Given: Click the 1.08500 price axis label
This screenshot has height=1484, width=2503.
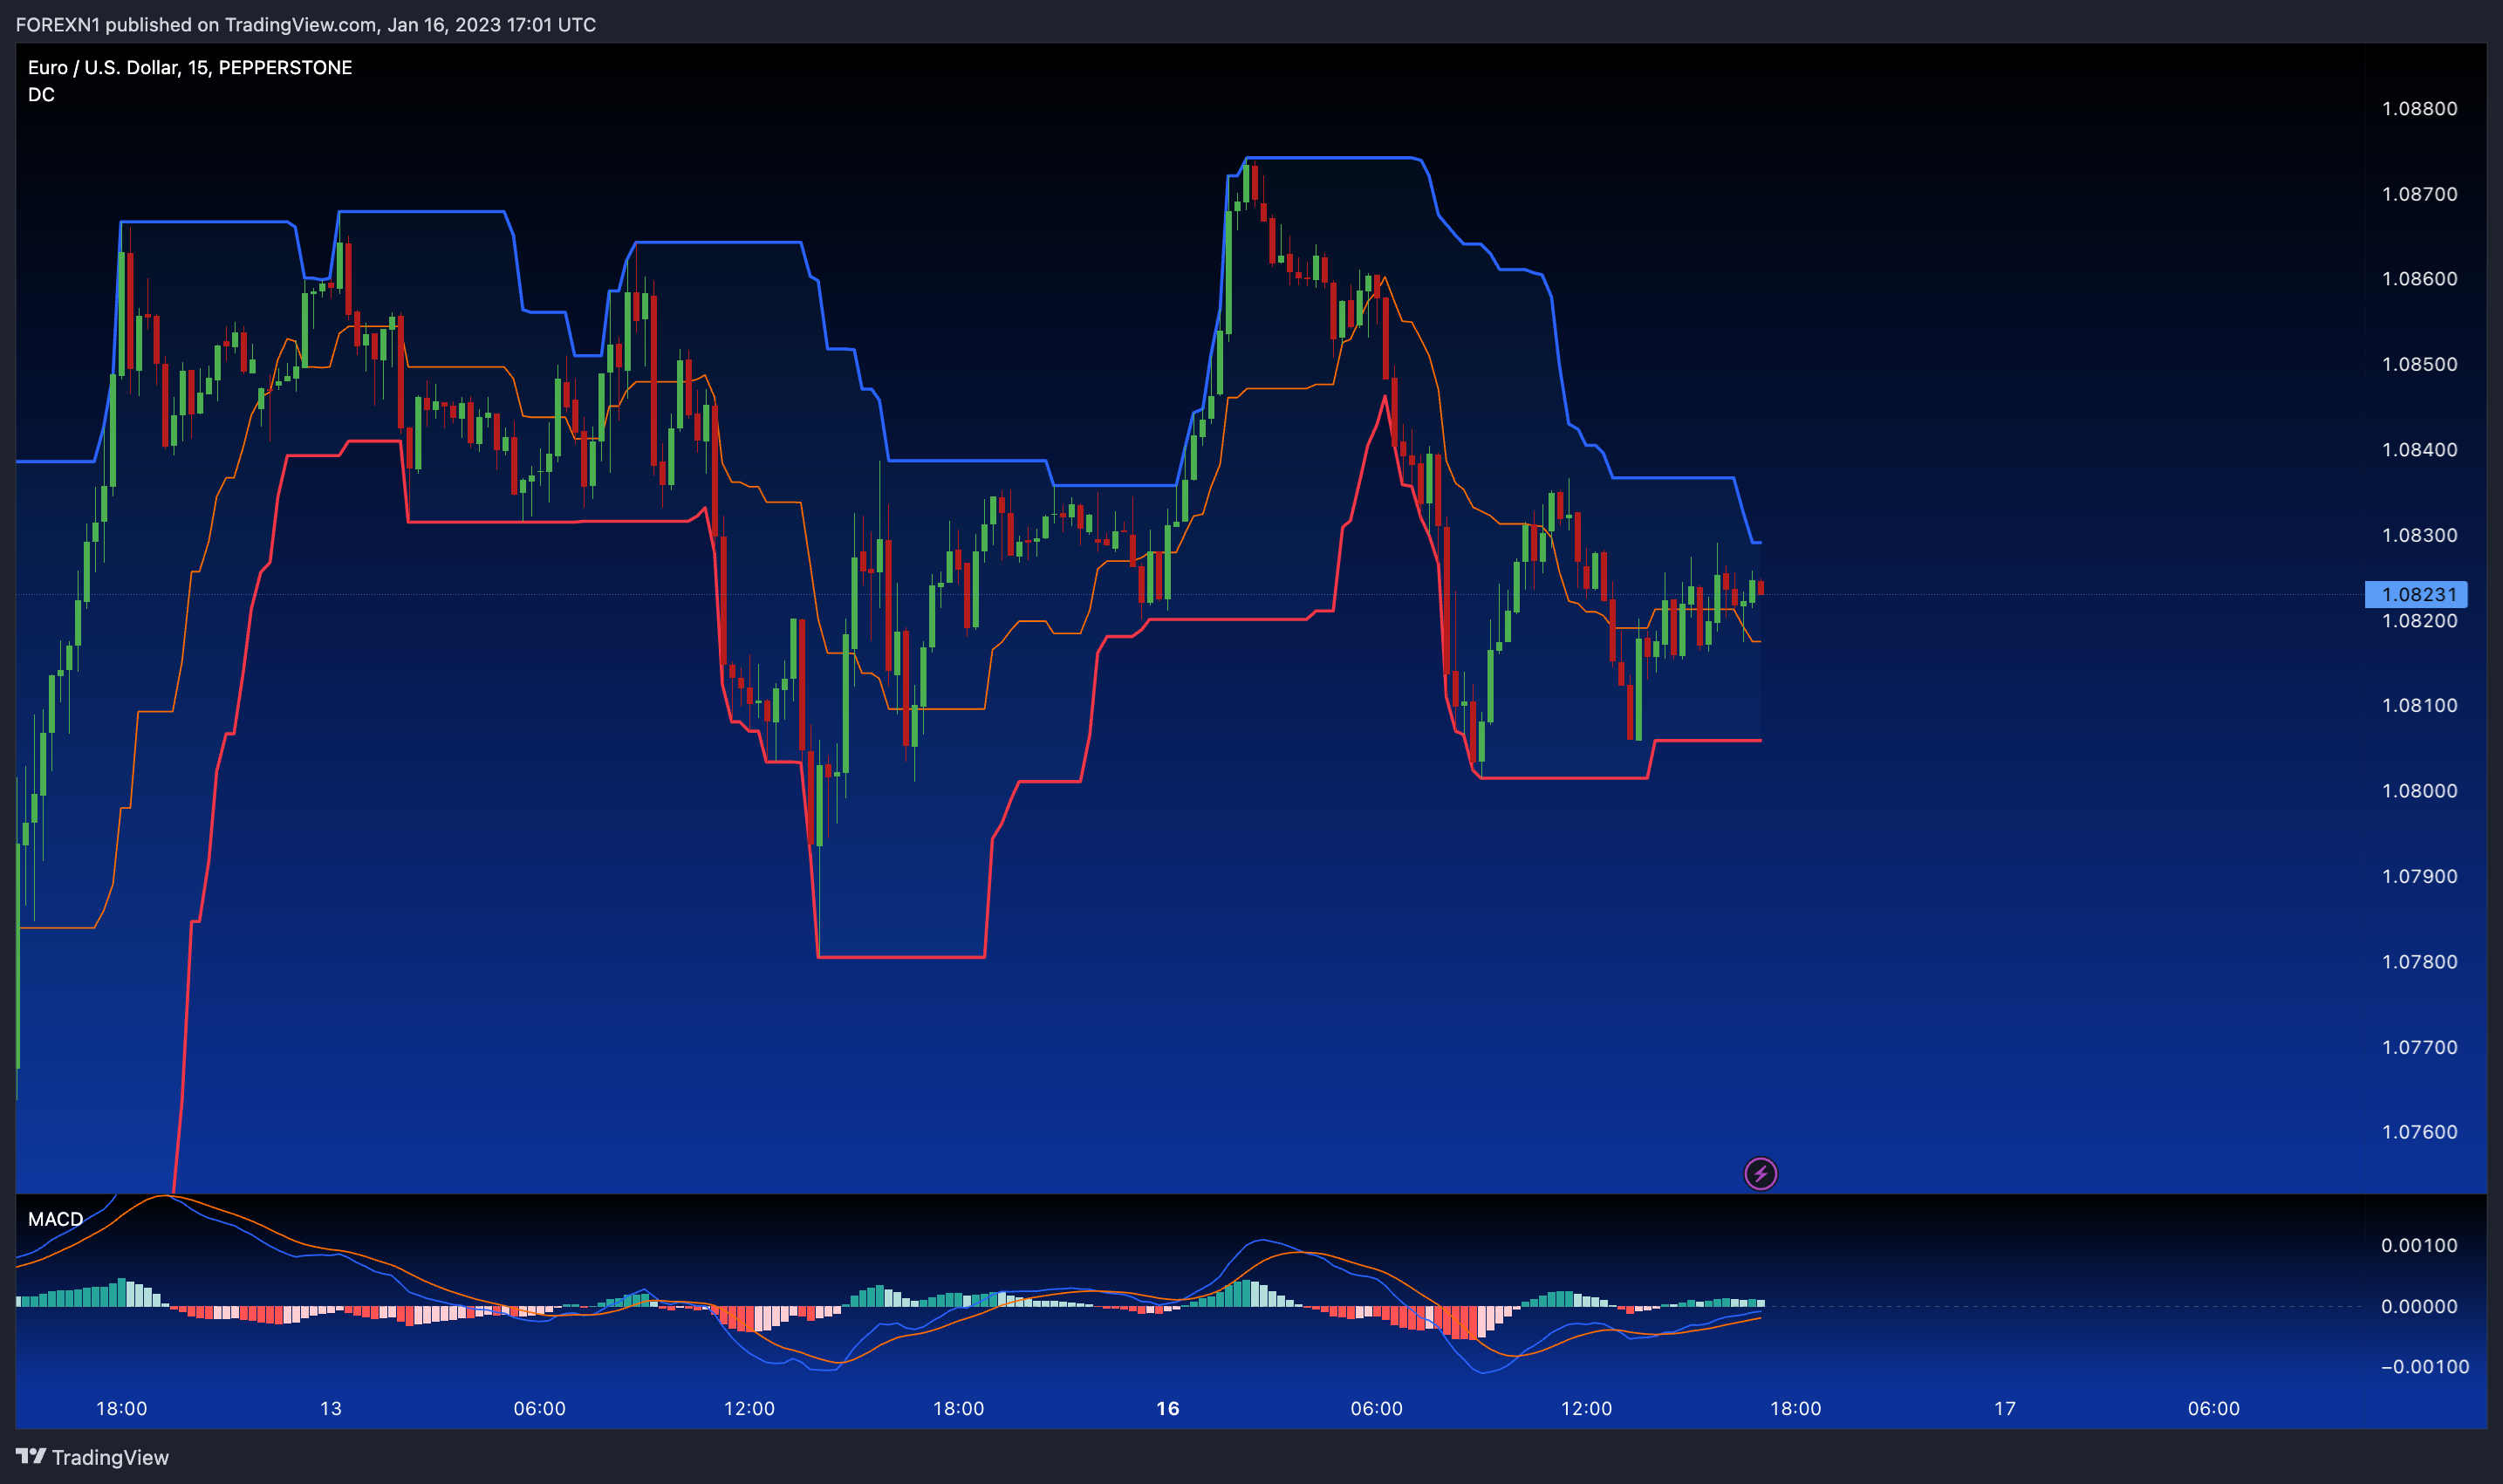Looking at the screenshot, I should (x=2419, y=364).
